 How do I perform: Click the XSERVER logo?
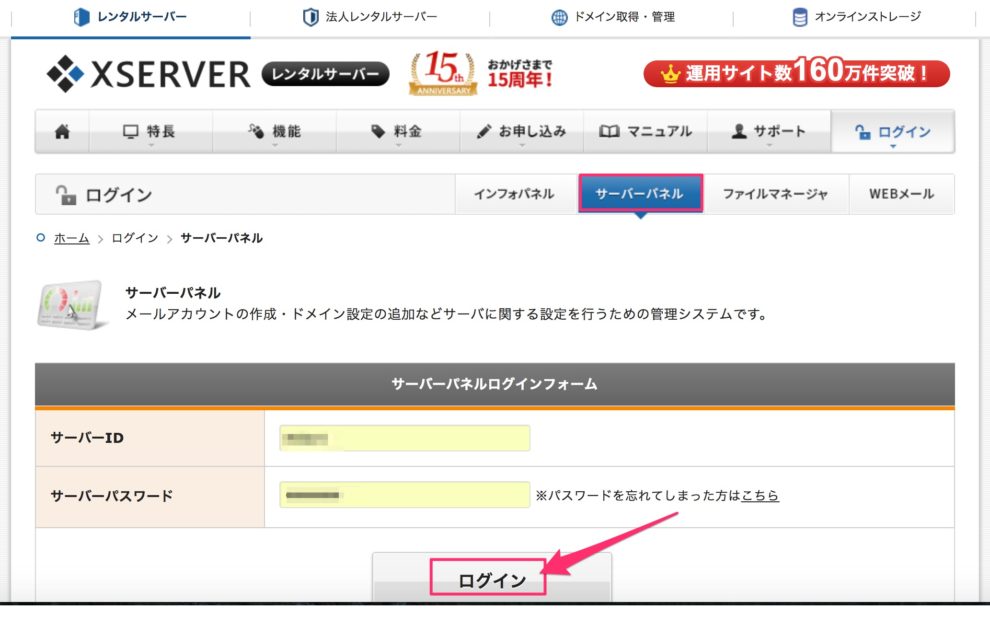click(148, 74)
